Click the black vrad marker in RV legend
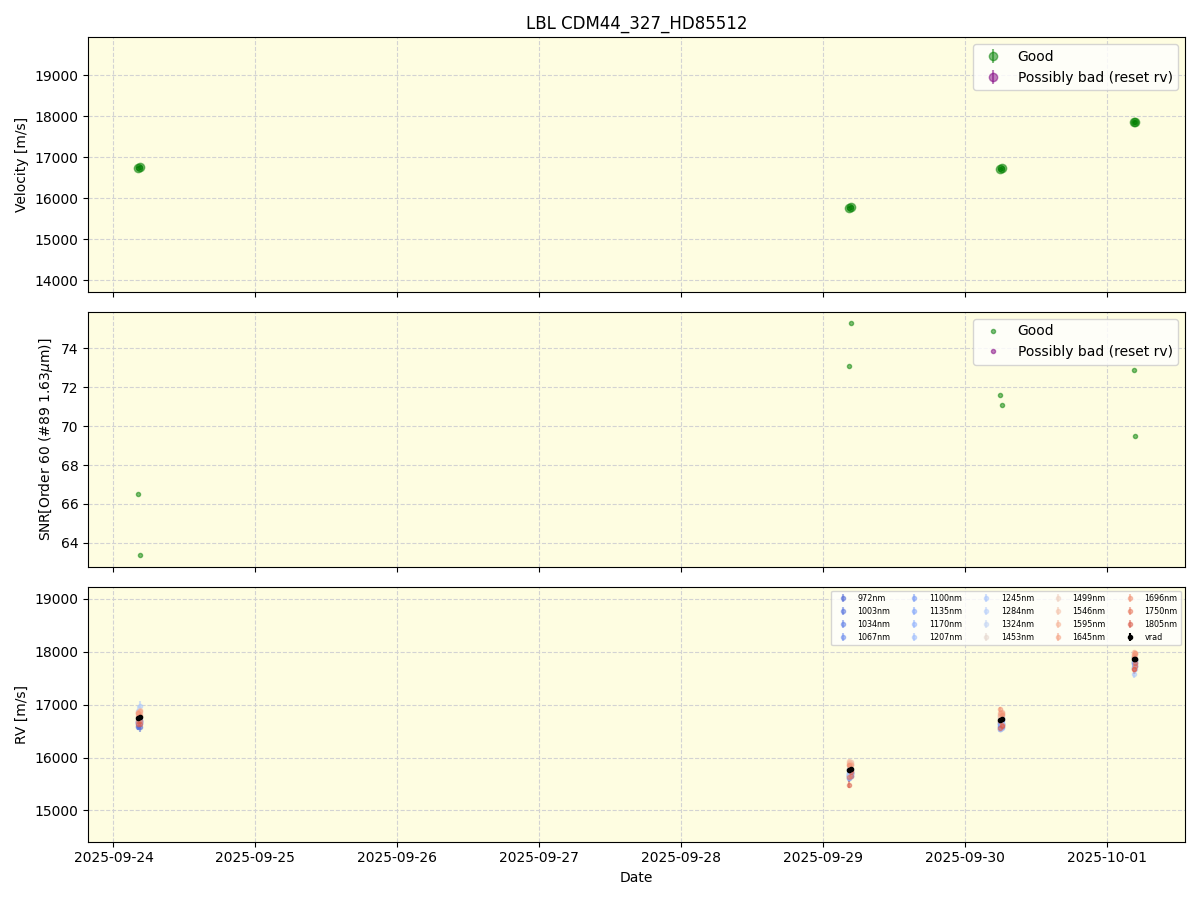Image resolution: width=1200 pixels, height=900 pixels. 1130,637
